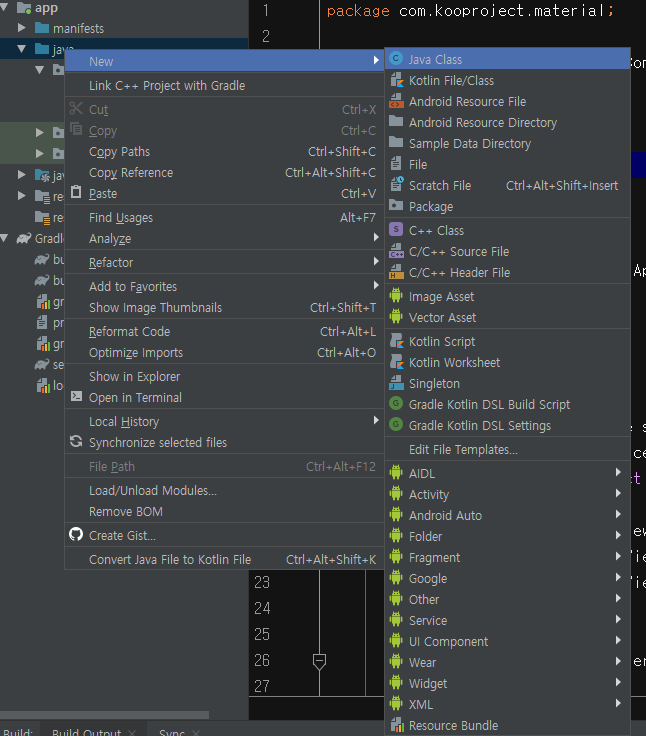Click the Kotlin File/Class icon
Viewport: 646px width, 736px height.
pyautogui.click(x=397, y=80)
